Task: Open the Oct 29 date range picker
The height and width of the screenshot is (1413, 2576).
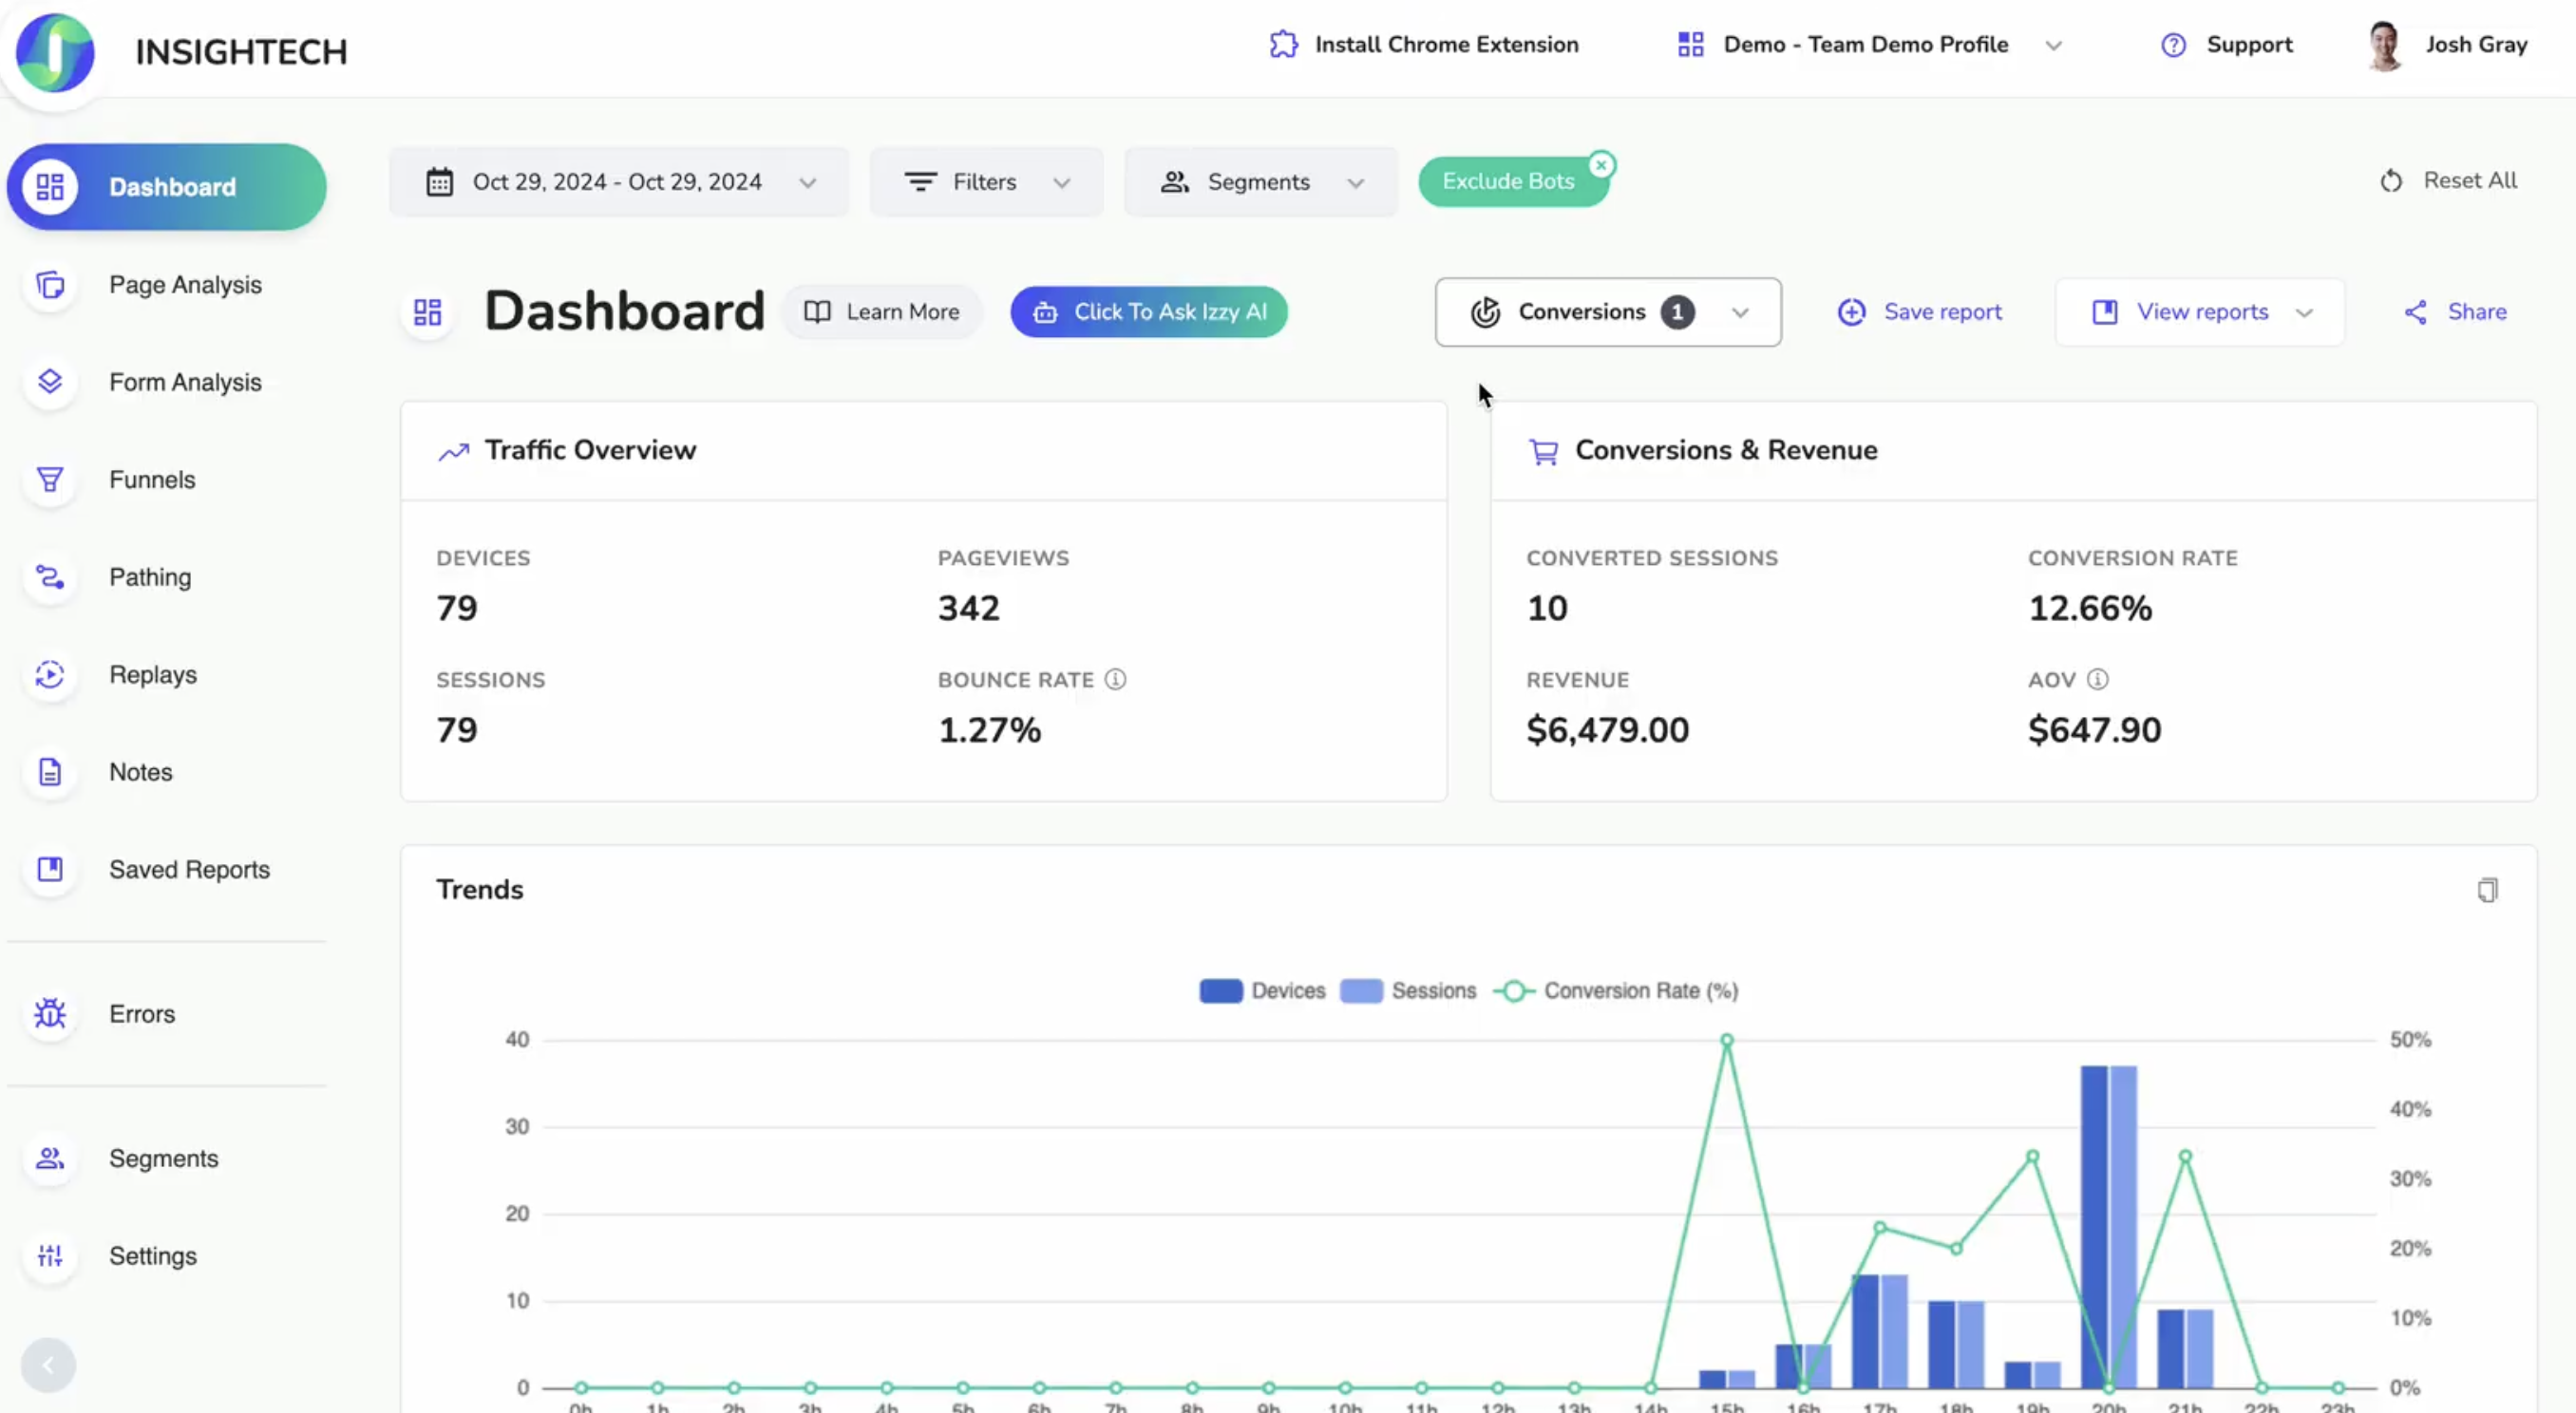Action: (618, 182)
